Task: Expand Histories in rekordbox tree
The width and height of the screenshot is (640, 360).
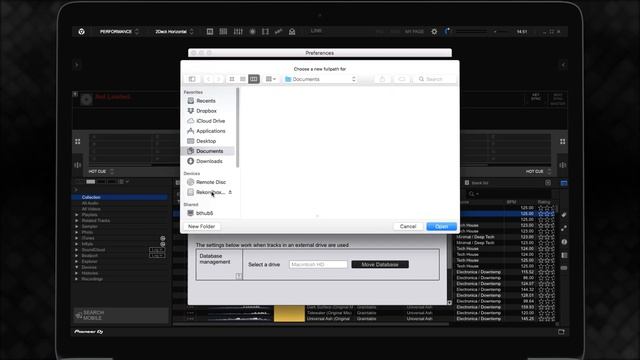Action: [x=77, y=273]
